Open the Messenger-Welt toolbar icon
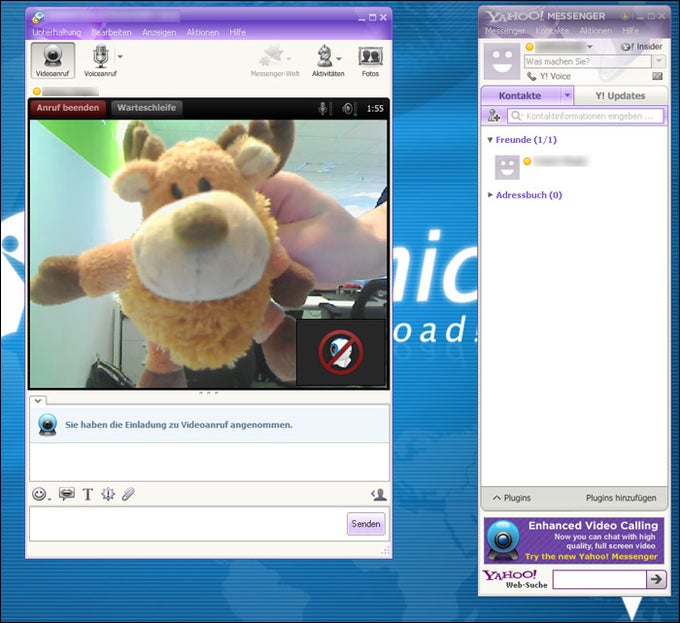 (x=271, y=56)
